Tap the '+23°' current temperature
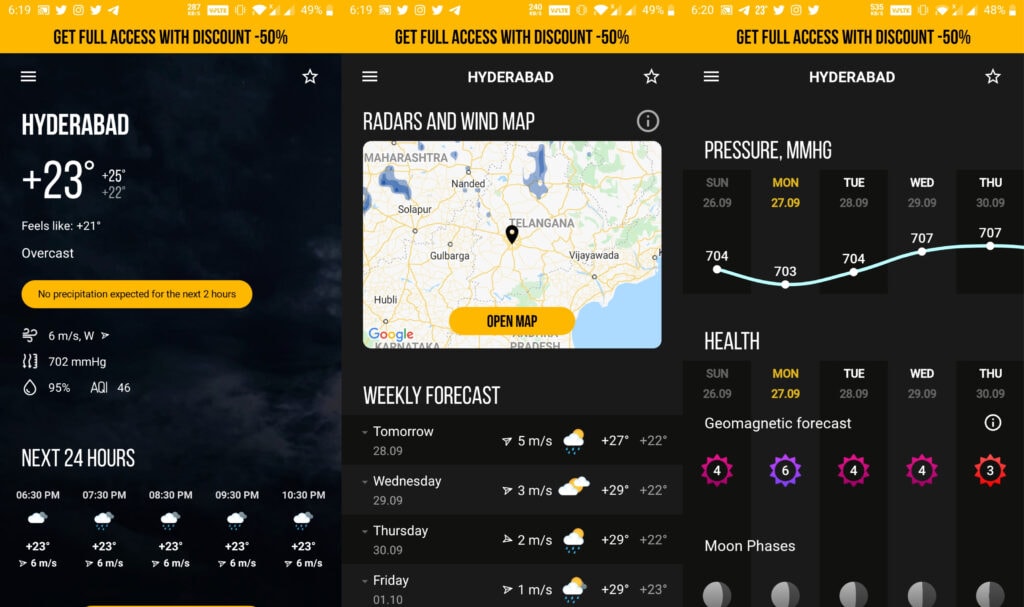This screenshot has height=607, width=1024. click(x=58, y=180)
